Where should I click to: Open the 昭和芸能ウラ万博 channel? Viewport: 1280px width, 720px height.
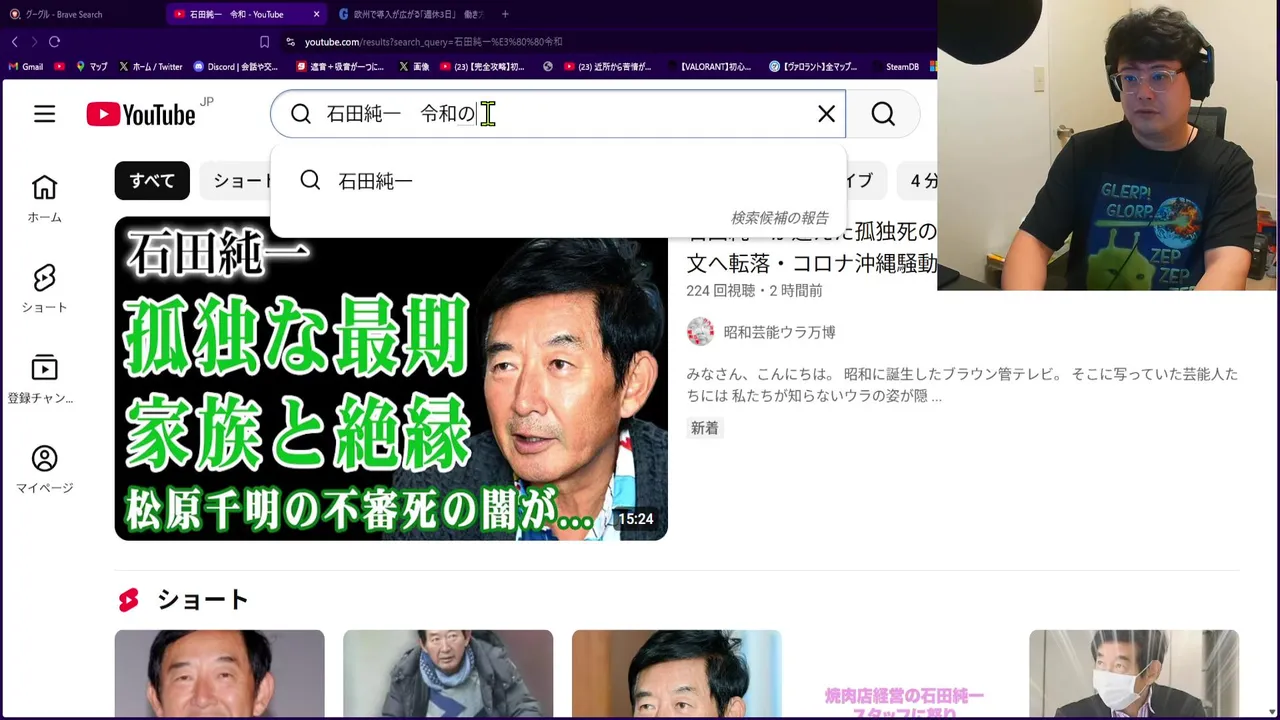(779, 332)
